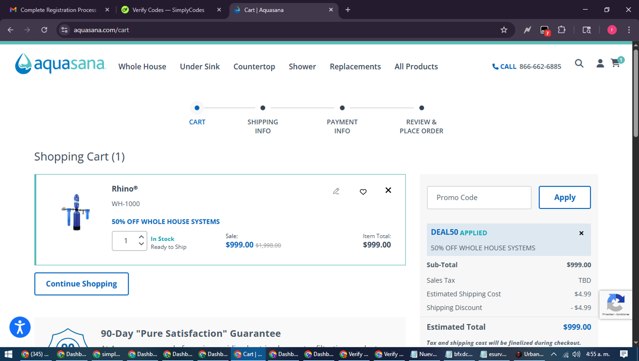Open the Shower menu
Screen dimensions: 639x361
pyautogui.click(x=302, y=66)
